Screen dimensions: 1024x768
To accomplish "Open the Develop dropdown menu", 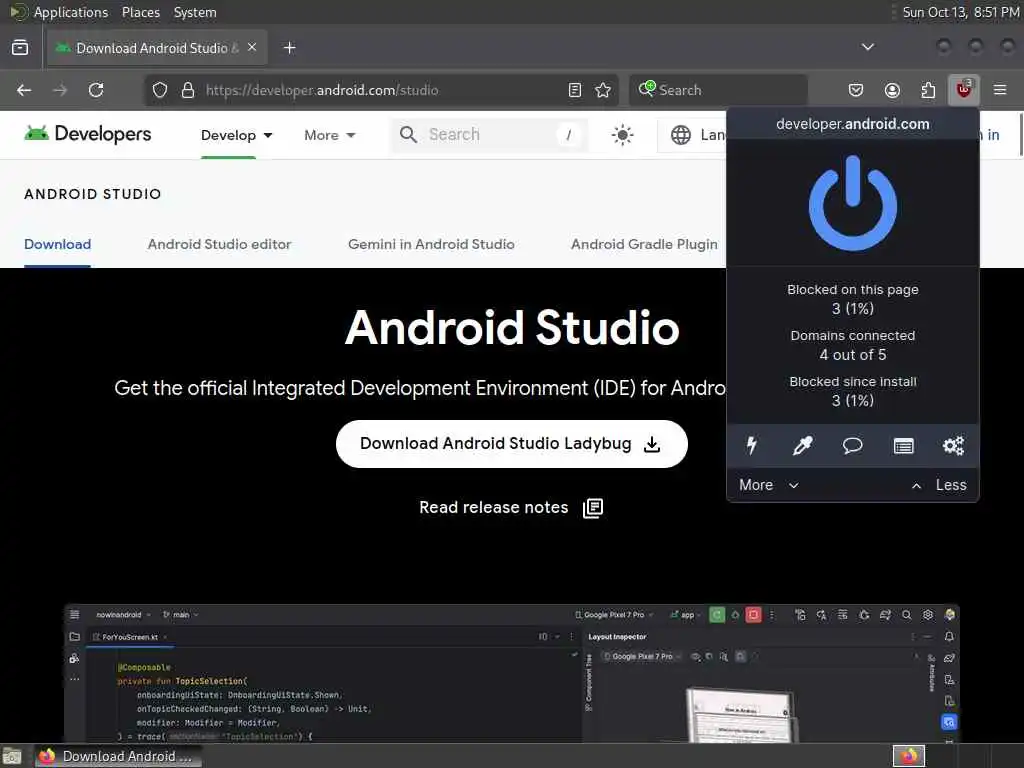I will (x=236, y=135).
